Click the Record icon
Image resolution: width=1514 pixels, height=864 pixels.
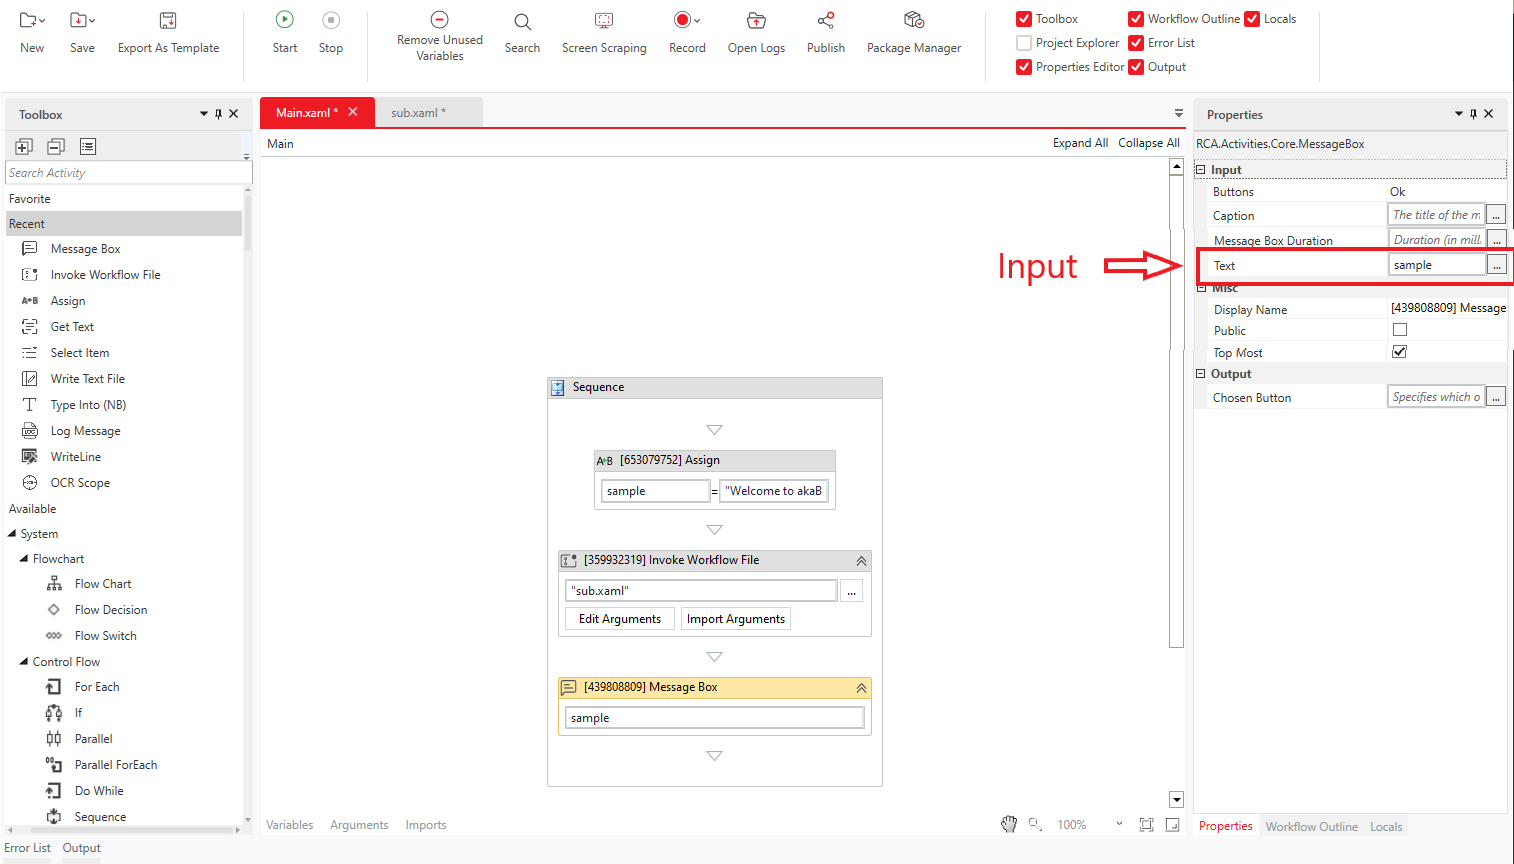pos(682,20)
